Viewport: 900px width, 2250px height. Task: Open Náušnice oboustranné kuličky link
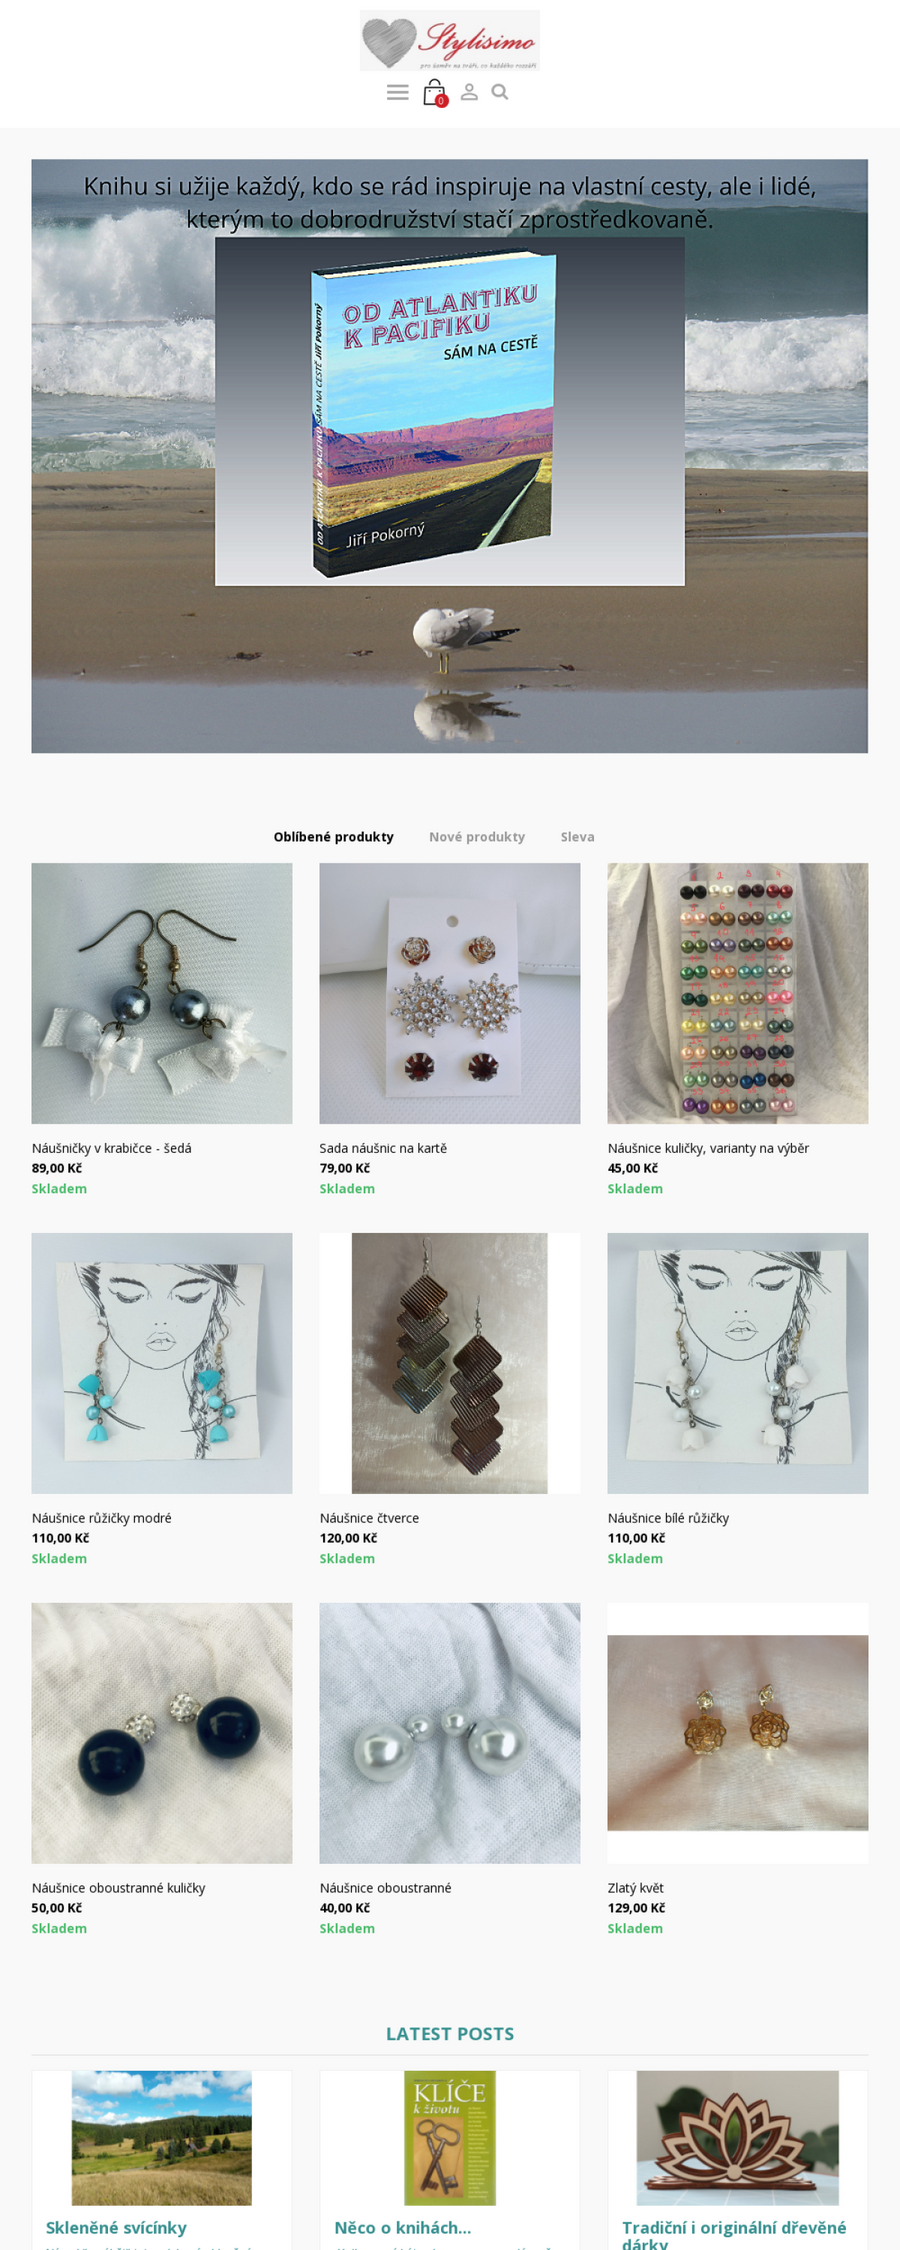119,1888
